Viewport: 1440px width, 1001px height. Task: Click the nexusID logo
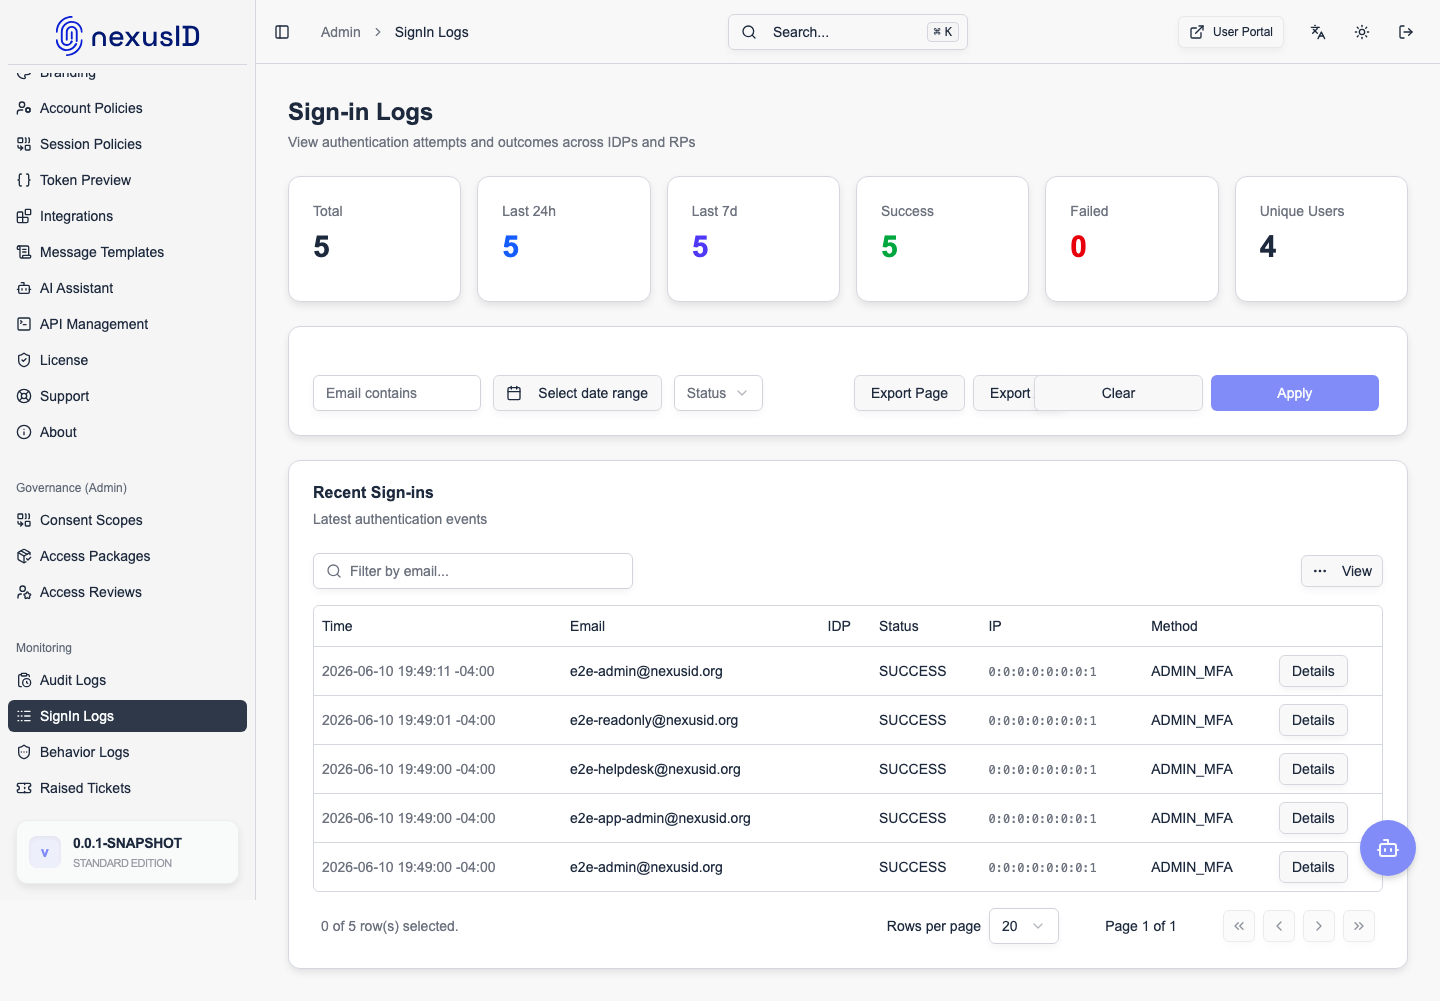[x=127, y=36]
